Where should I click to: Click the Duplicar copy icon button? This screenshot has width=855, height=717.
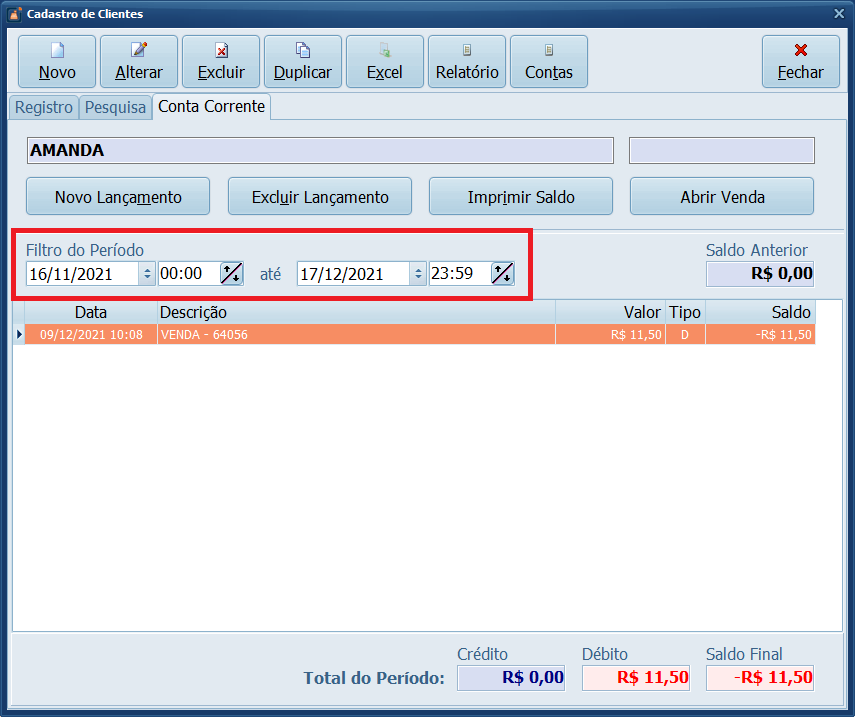point(303,62)
